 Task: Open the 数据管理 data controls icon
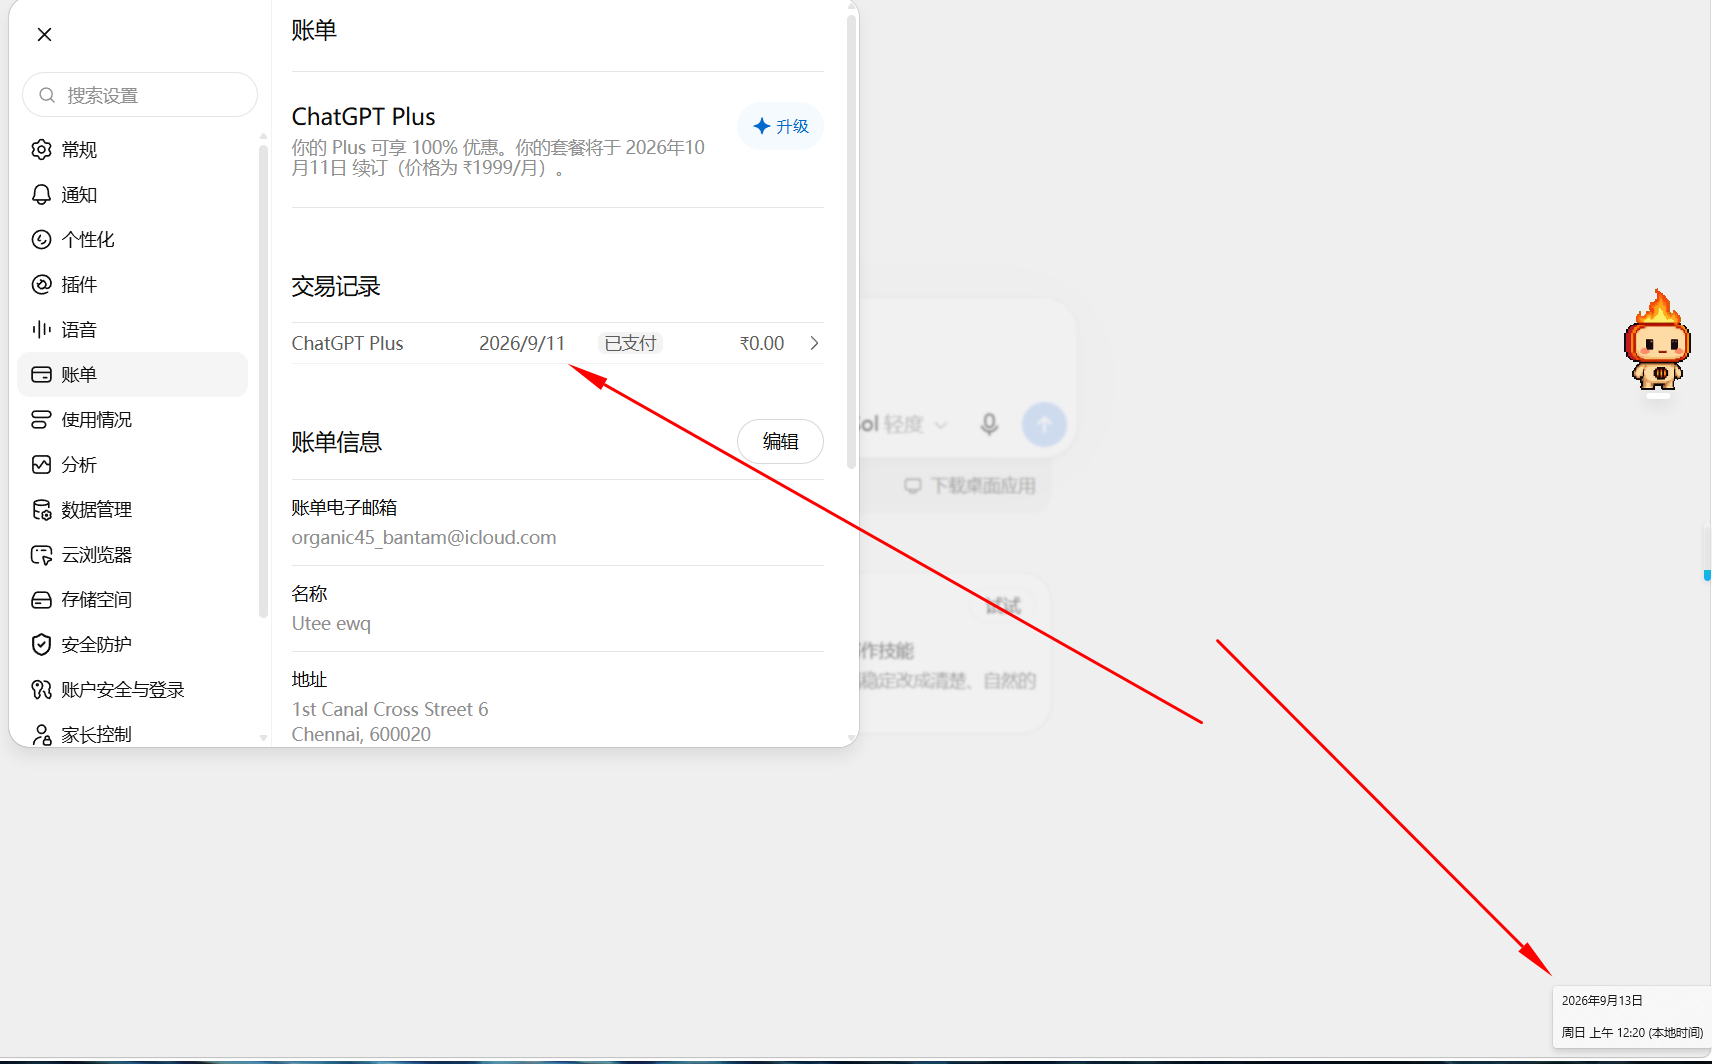(x=41, y=510)
